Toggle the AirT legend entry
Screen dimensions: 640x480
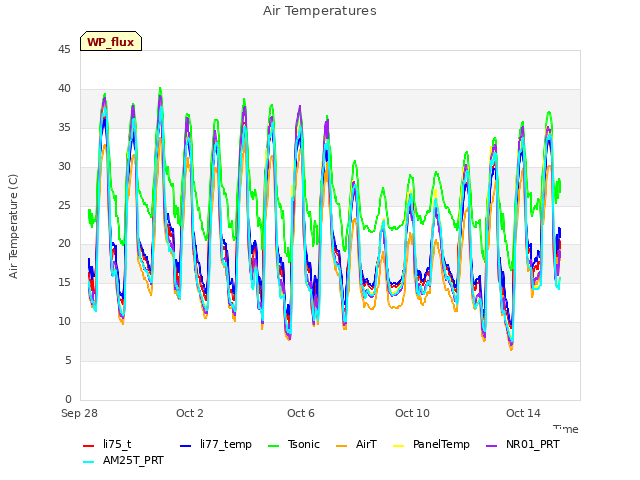pyautogui.click(x=356, y=444)
